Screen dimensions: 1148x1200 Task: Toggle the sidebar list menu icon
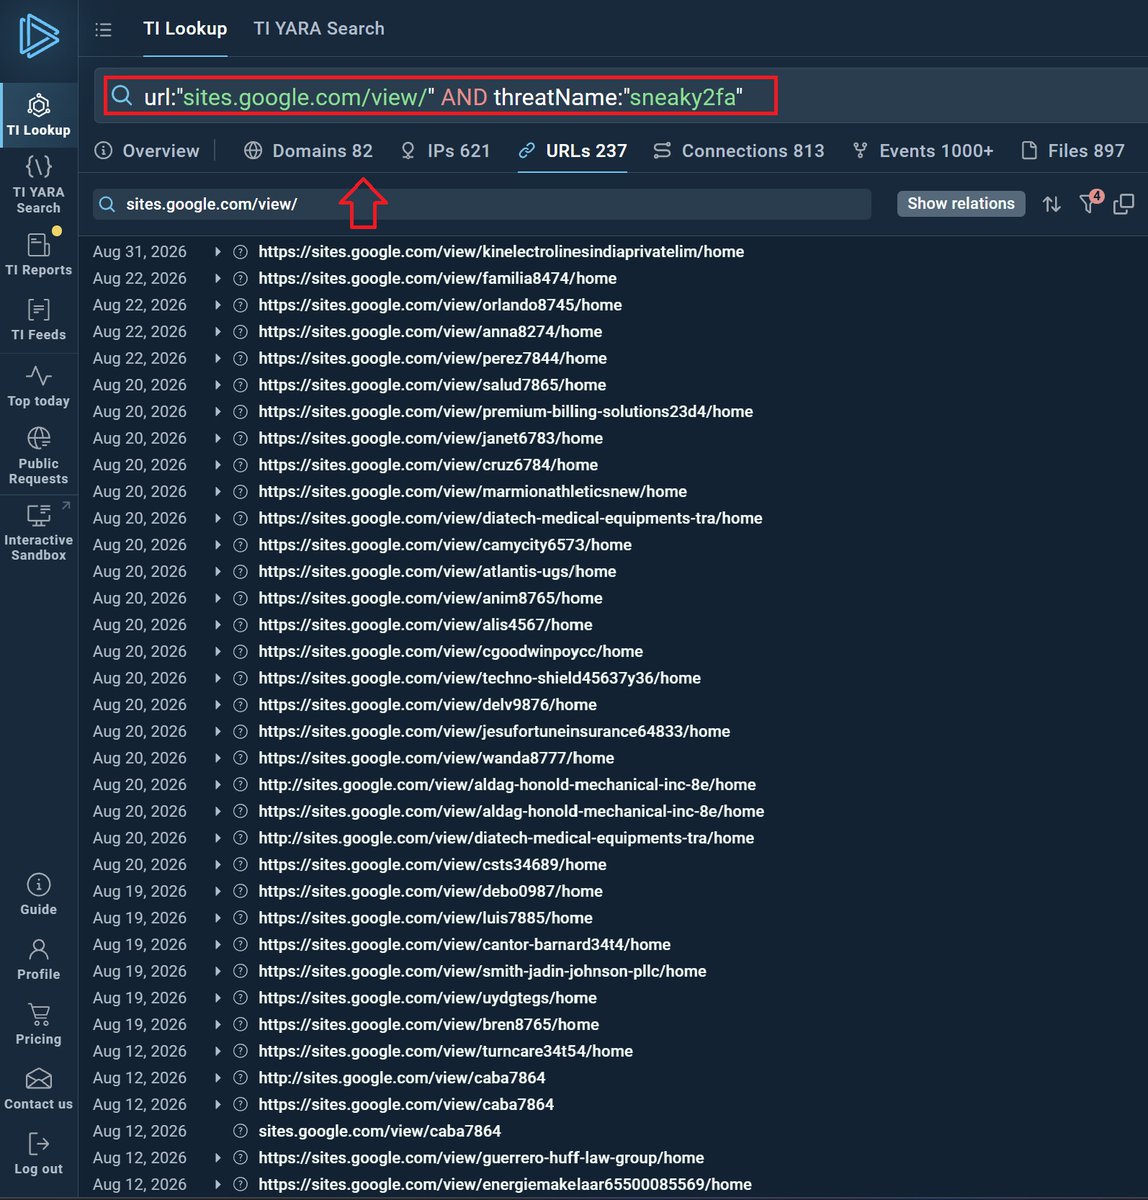[x=103, y=30]
